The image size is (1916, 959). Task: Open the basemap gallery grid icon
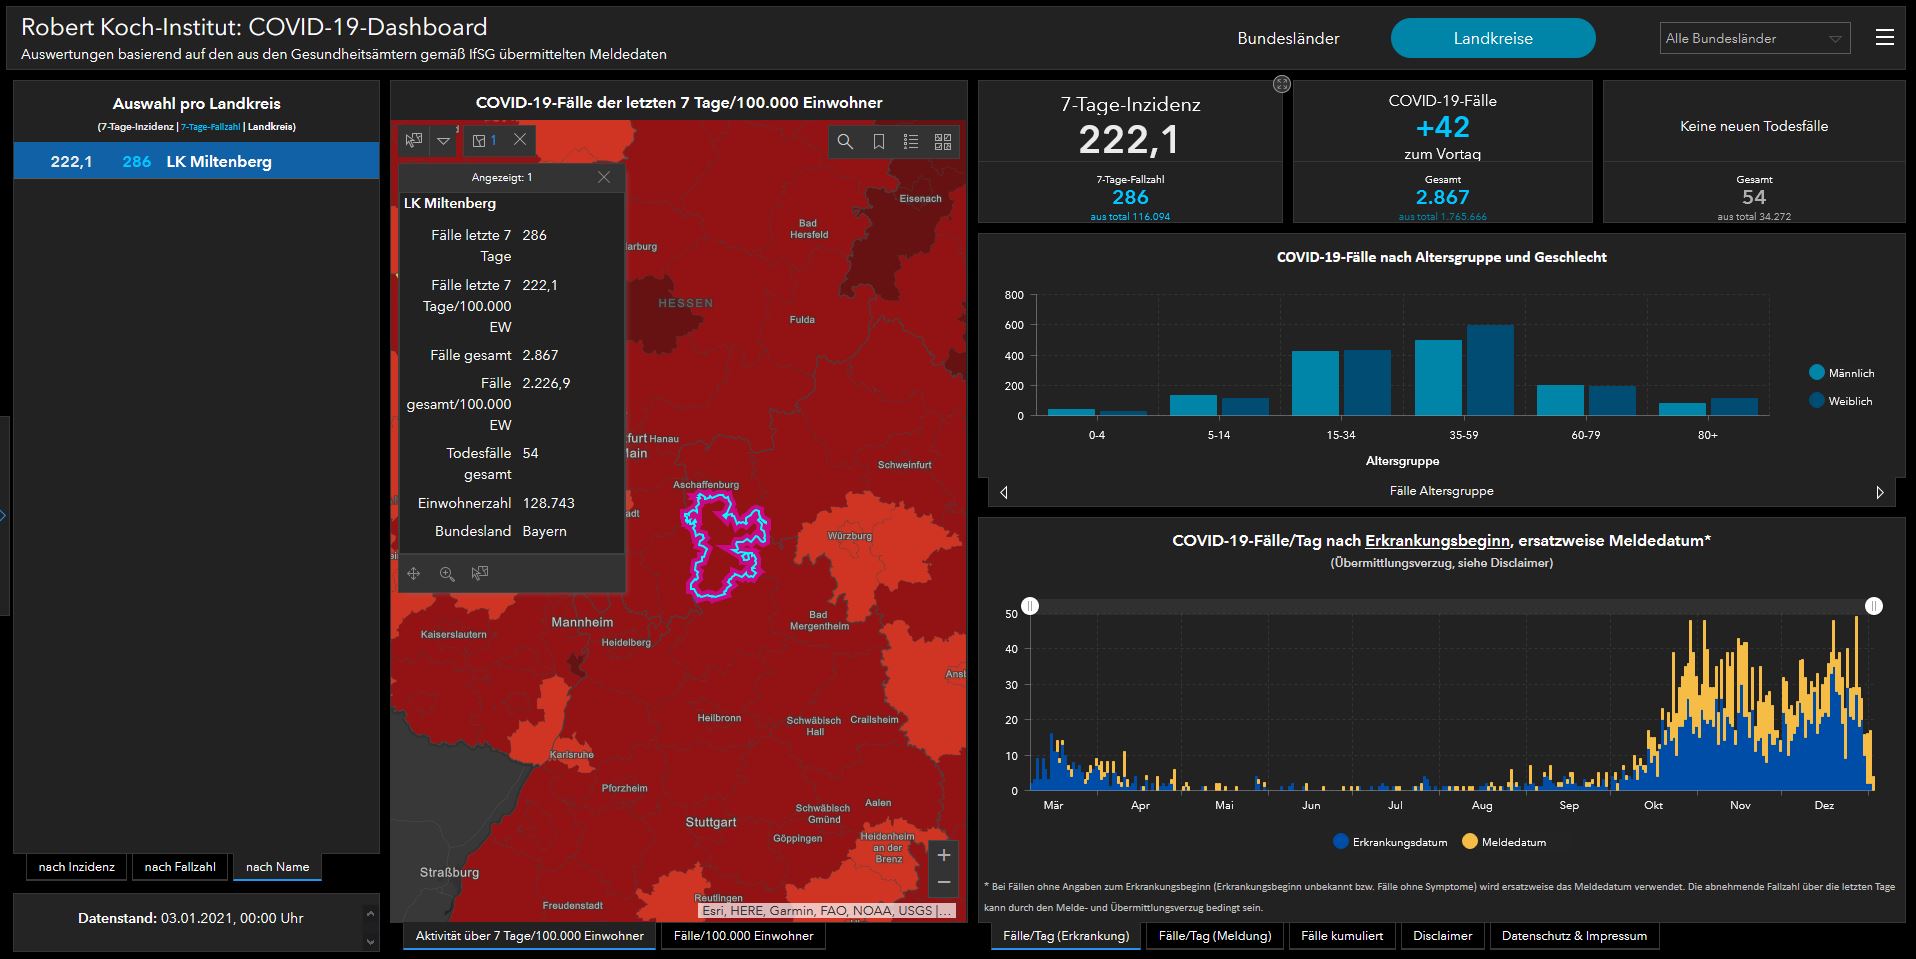[943, 142]
